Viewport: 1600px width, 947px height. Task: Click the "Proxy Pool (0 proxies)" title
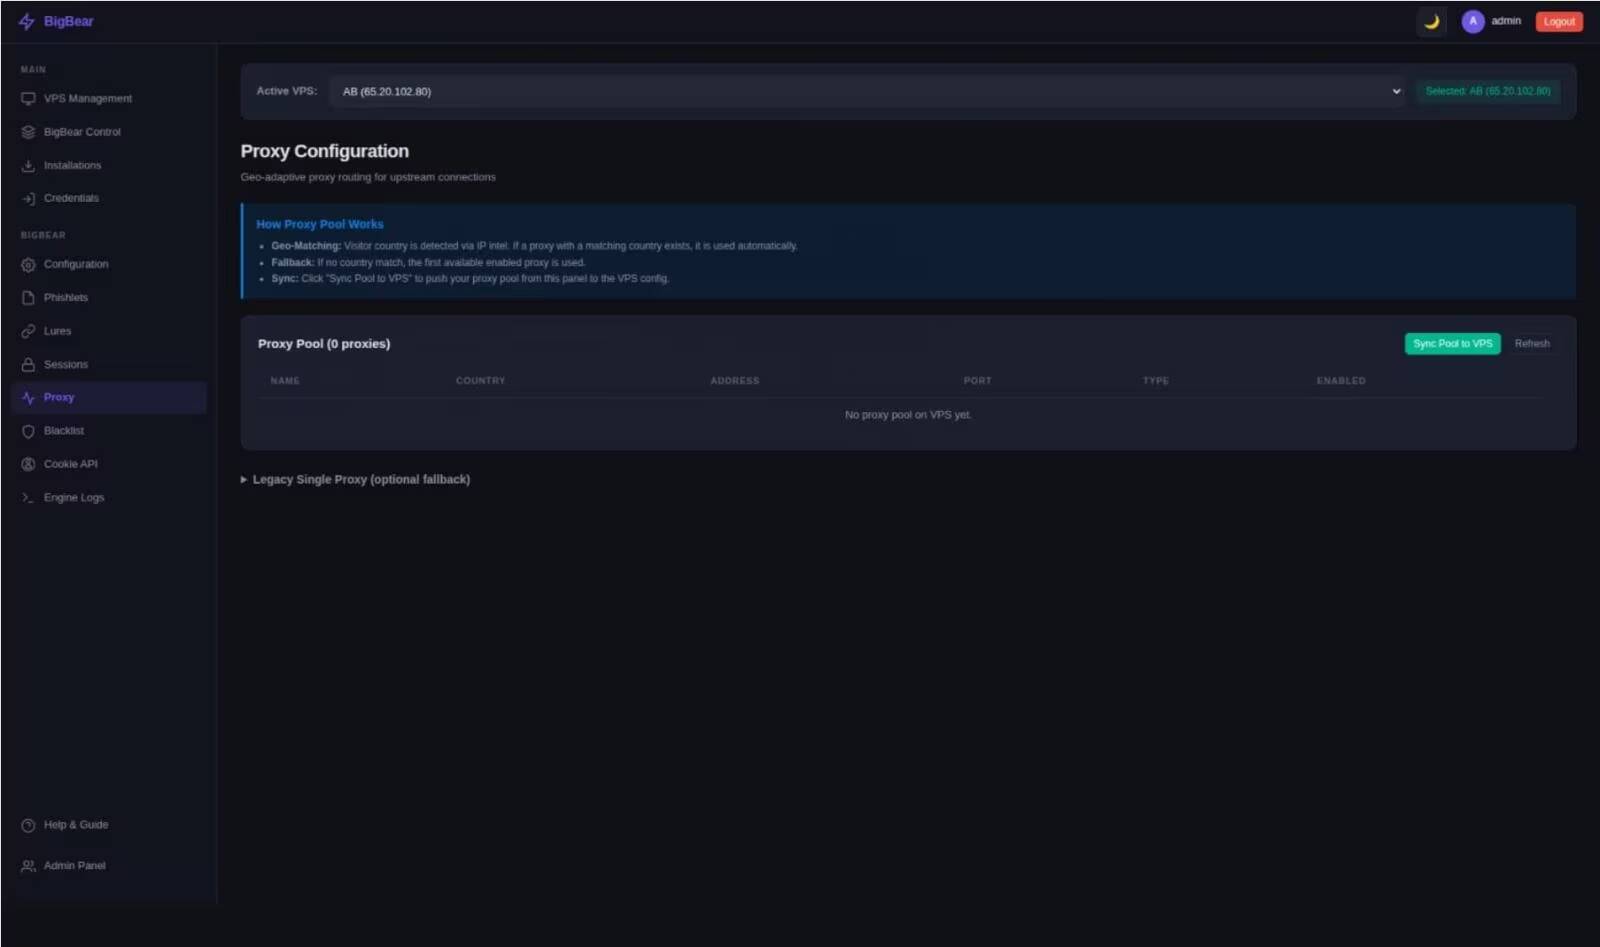(324, 343)
